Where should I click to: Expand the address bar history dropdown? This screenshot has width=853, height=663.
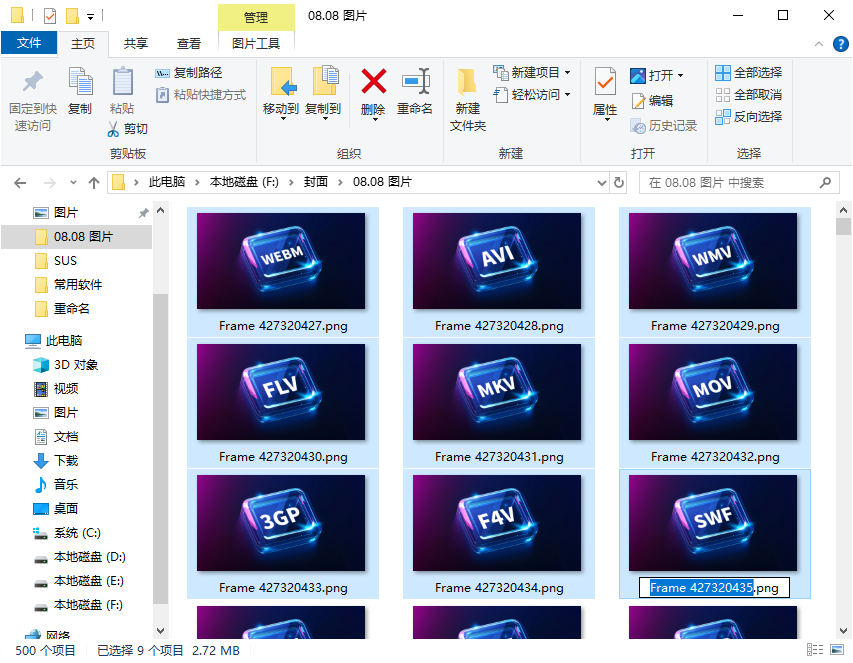click(x=602, y=183)
